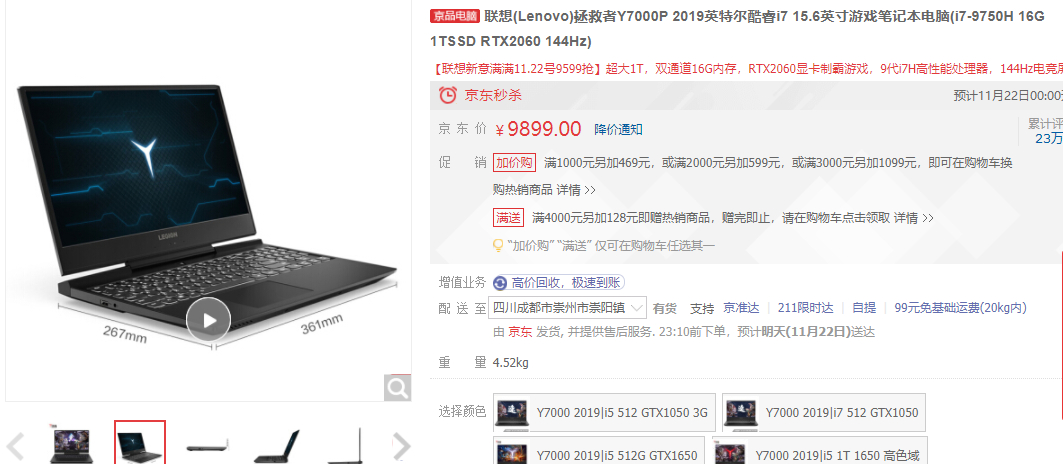Select first thumbnail of laptop front view
1063x464 pixels.
pos(71,444)
